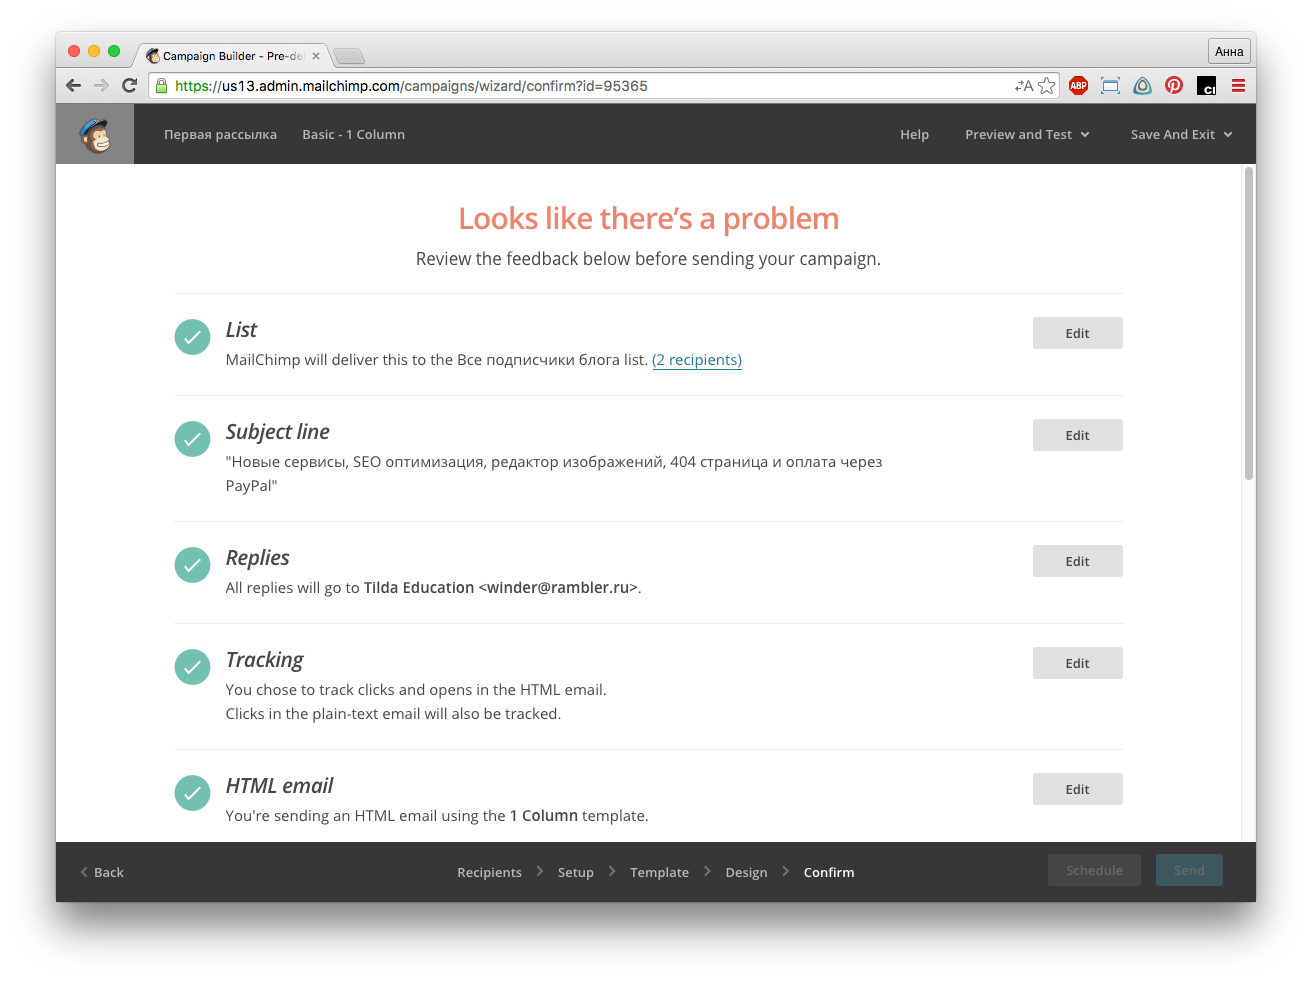Click the browser back arrow

pos(73,86)
